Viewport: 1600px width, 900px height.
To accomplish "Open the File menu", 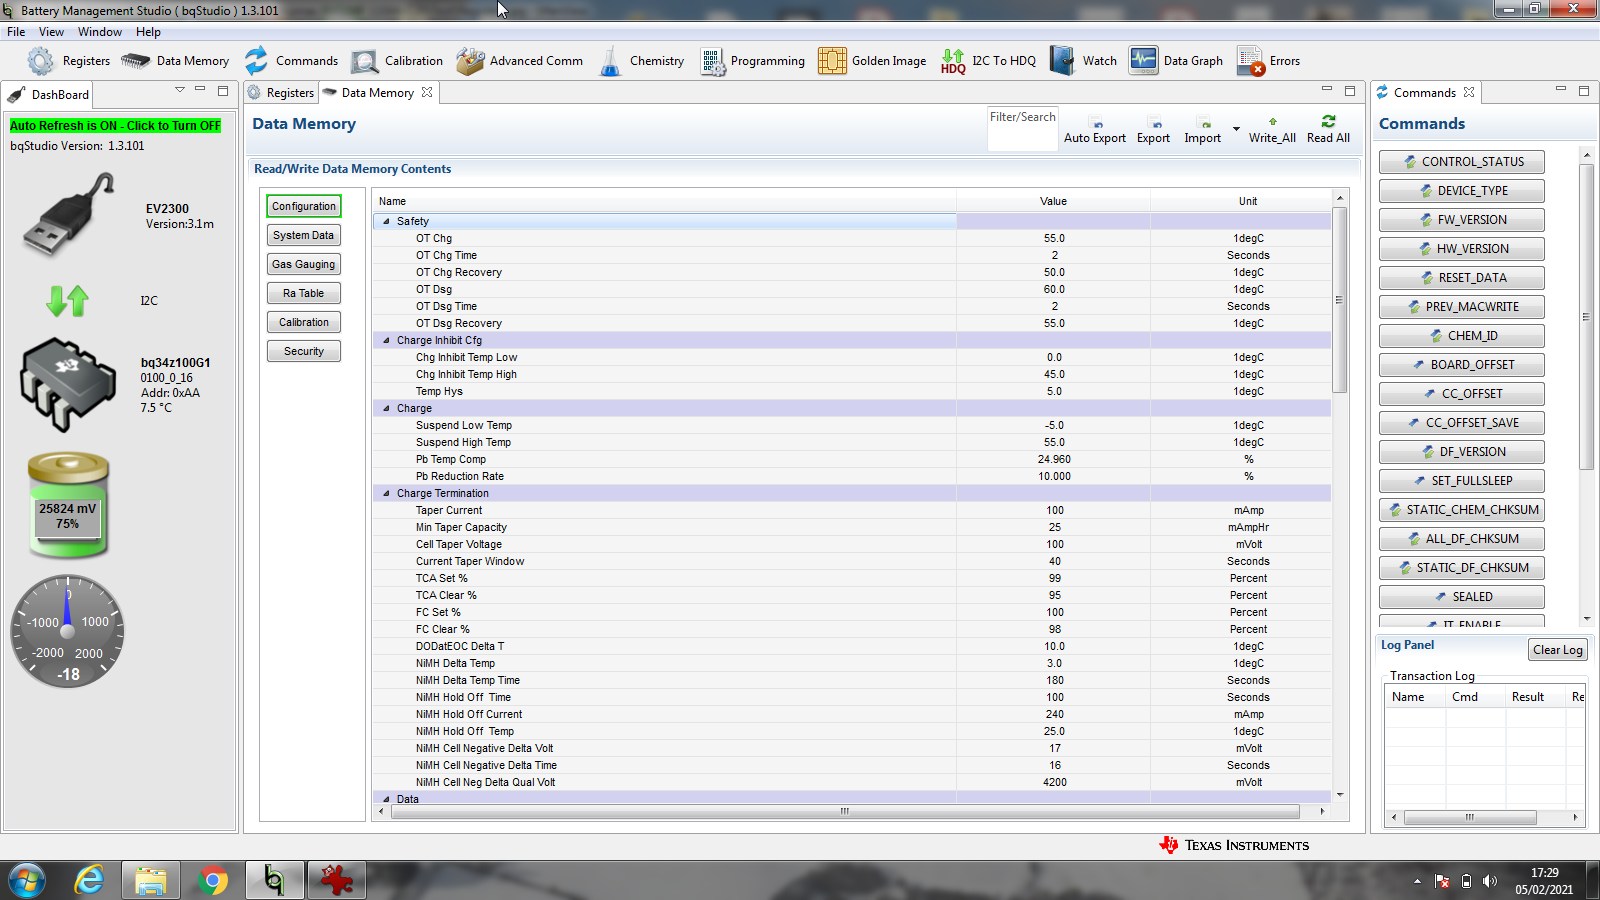I will 16,32.
